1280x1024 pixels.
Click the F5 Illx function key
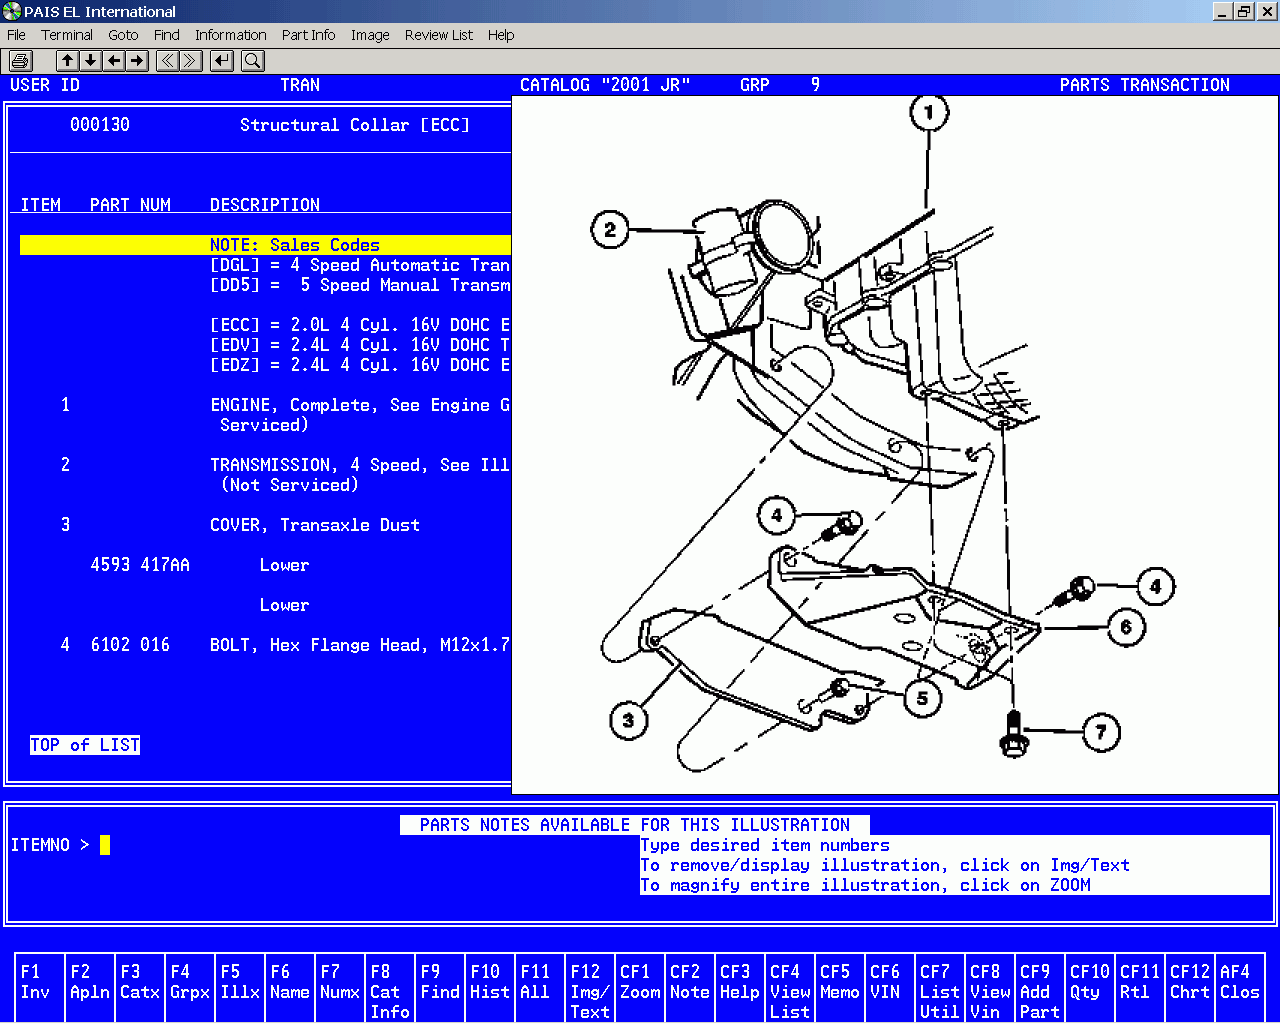click(x=240, y=988)
